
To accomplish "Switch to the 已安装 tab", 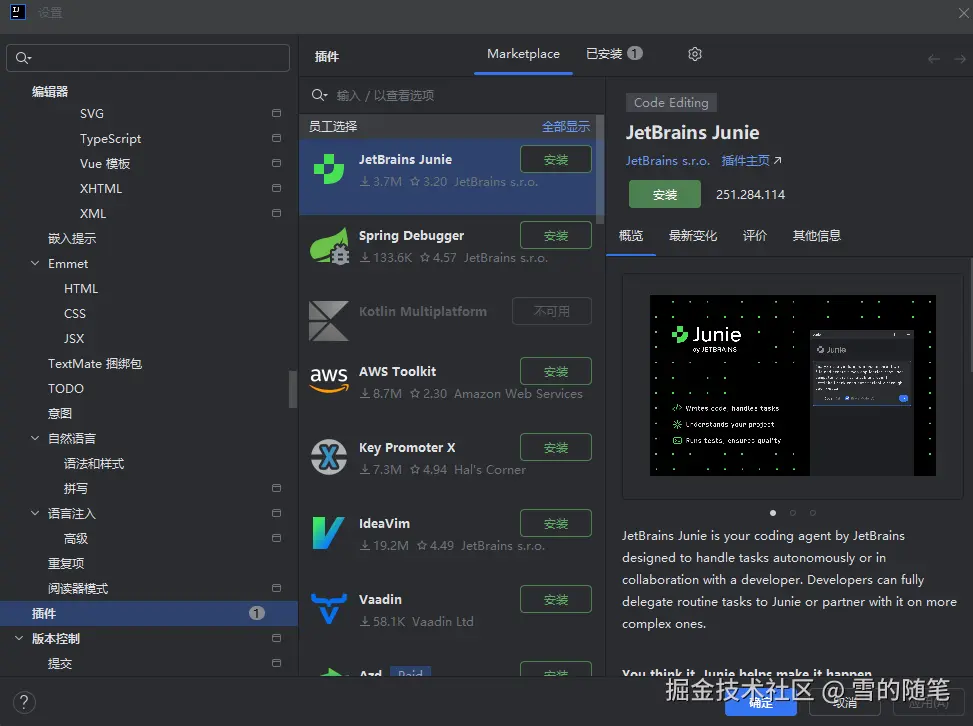I will 614,54.
